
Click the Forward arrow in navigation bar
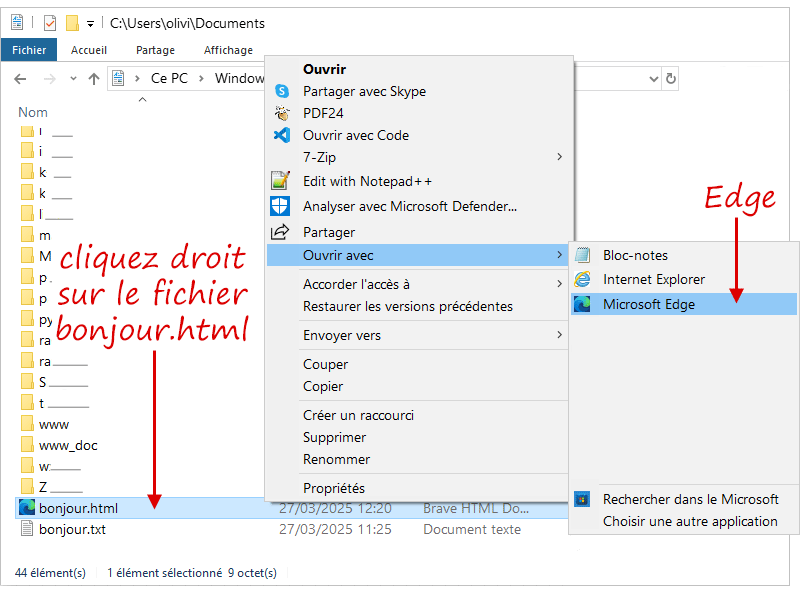49,79
